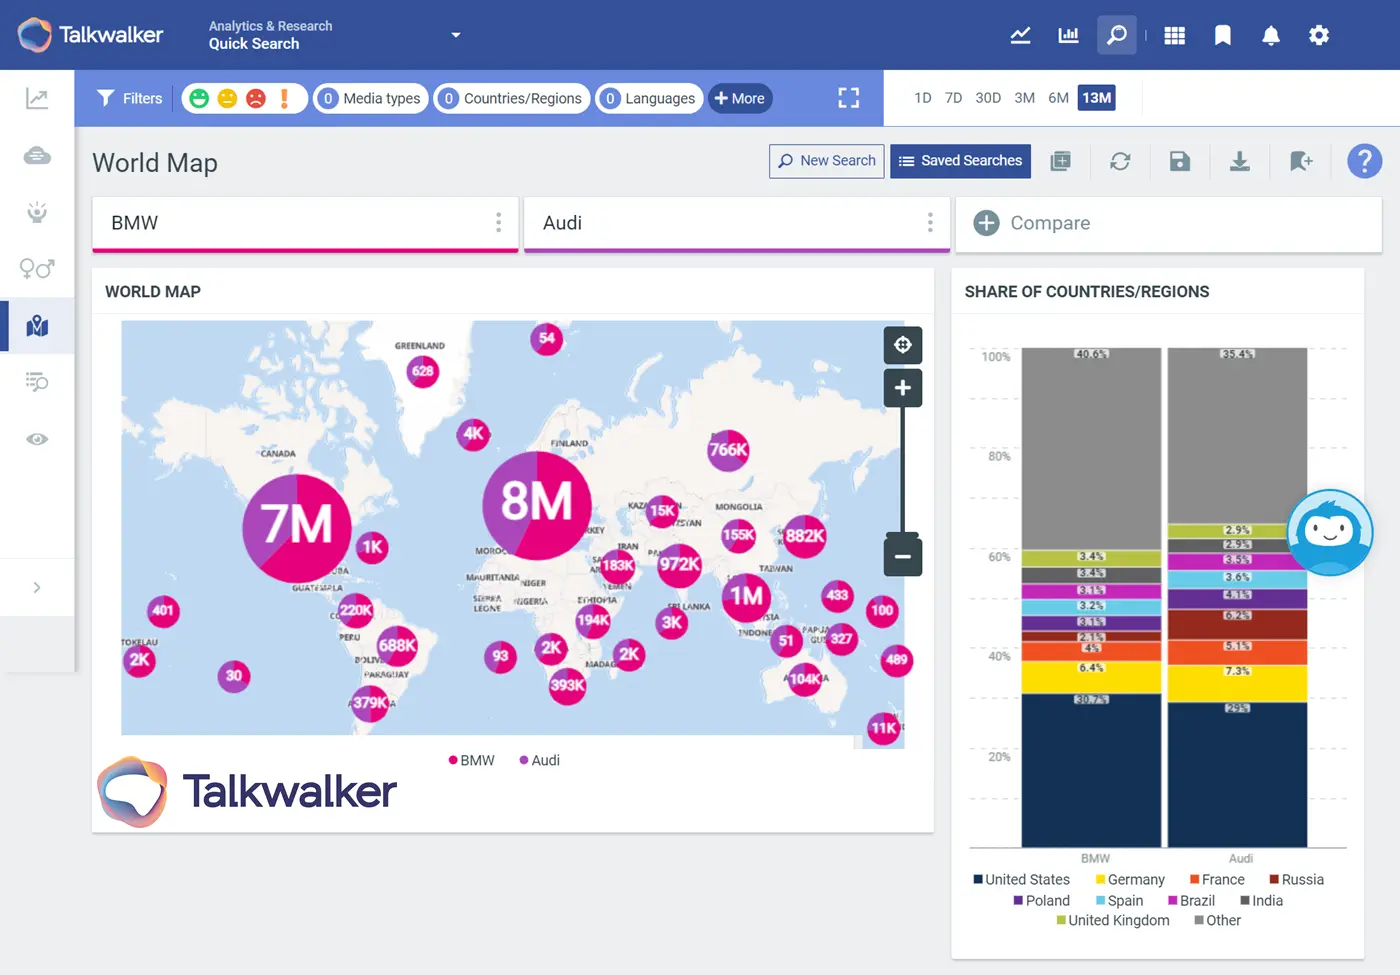Open the apps grid icon
Image resolution: width=1400 pixels, height=975 pixels.
[1175, 36]
